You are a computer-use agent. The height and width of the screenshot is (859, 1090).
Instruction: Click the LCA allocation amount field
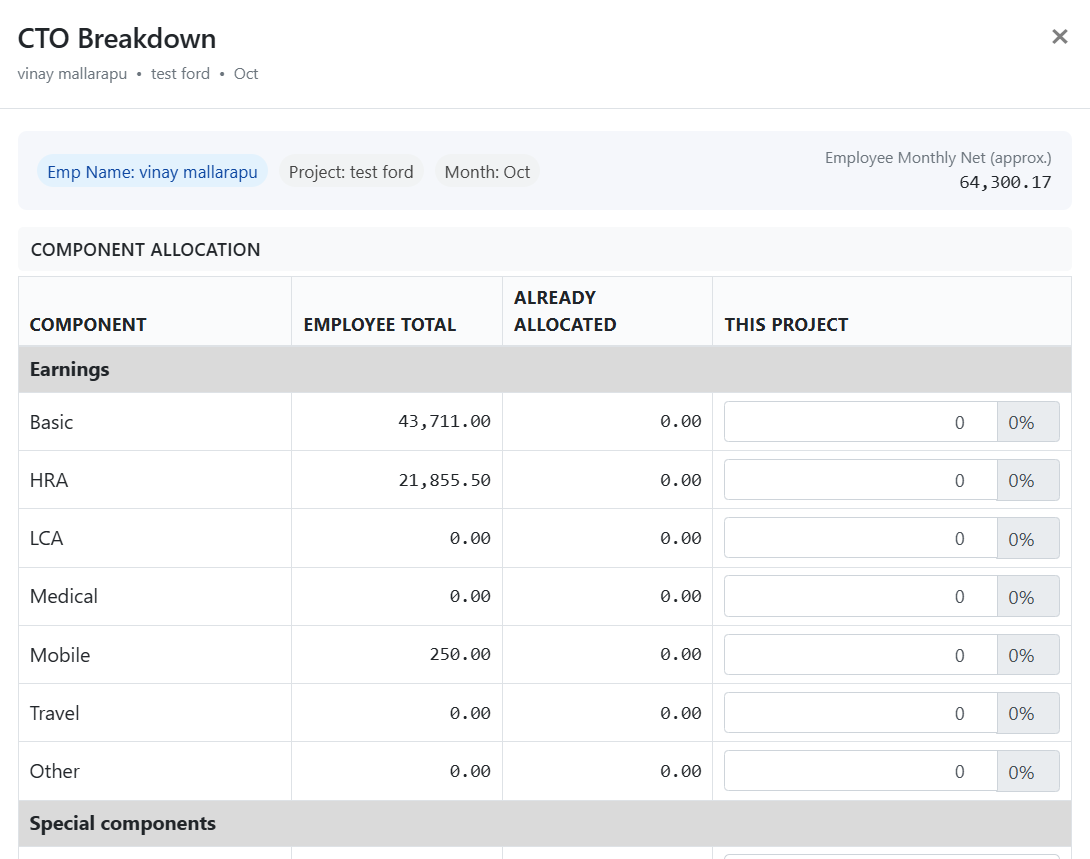860,538
